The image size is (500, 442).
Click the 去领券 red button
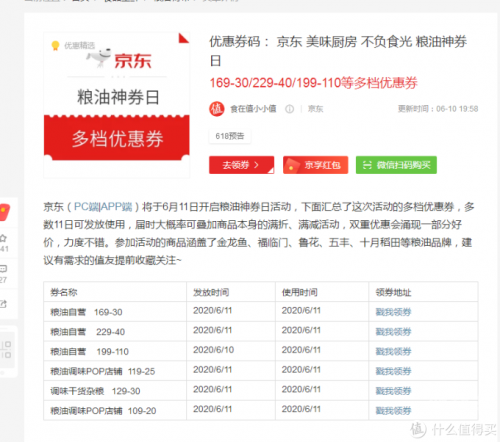[241, 165]
